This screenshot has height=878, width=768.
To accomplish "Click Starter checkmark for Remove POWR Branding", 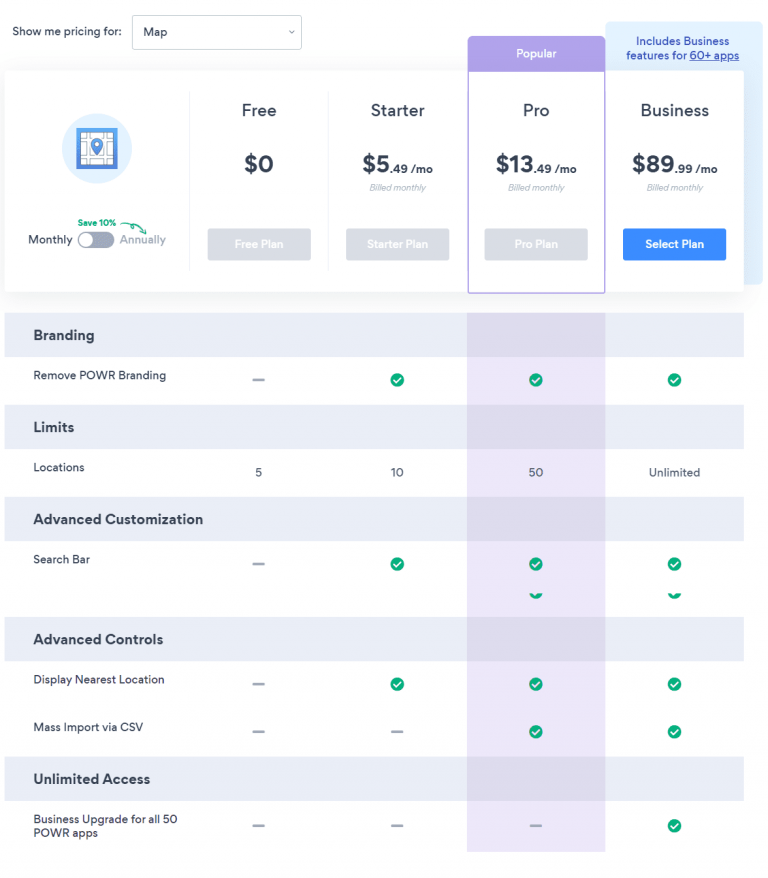I will pyautogui.click(x=397, y=380).
